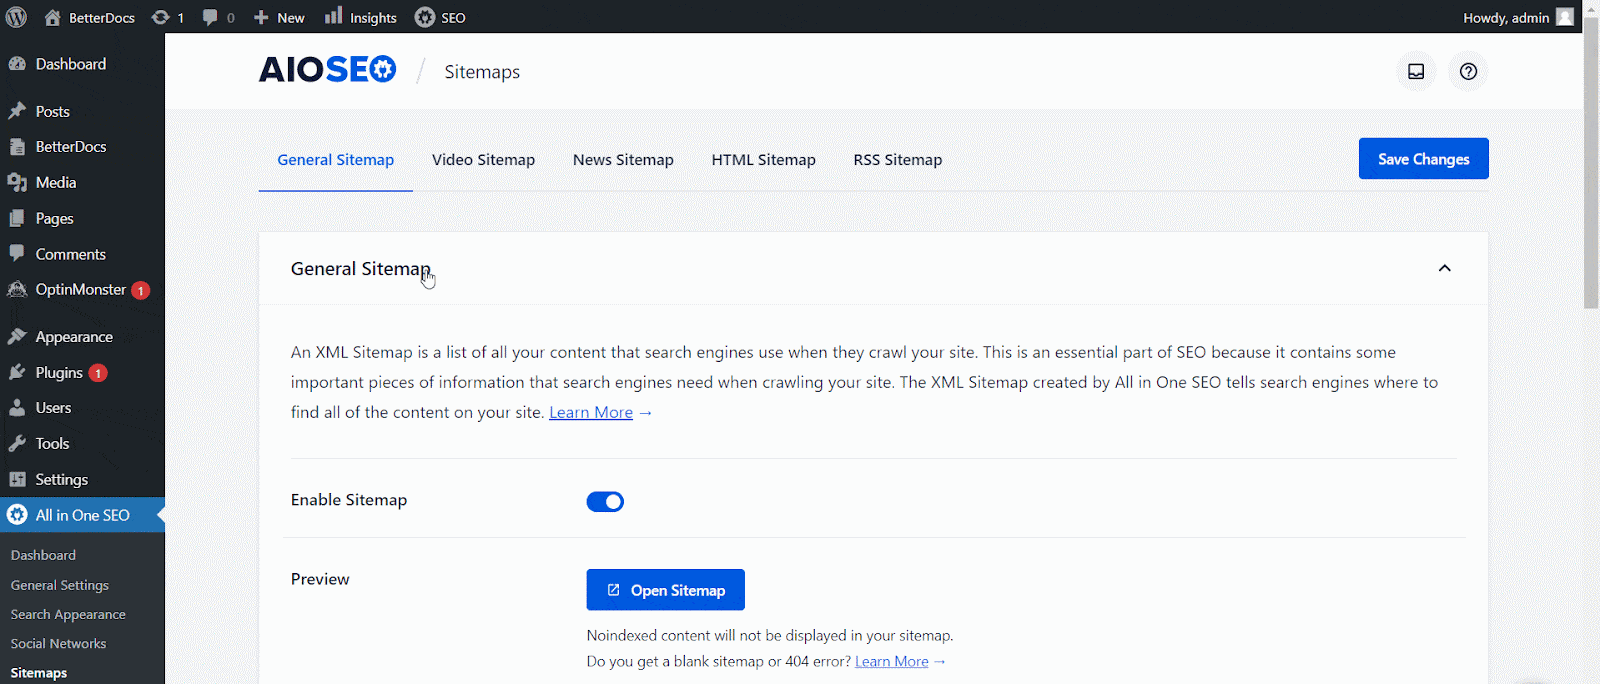Open the Users menu label
Screen dimensions: 1600x684
(53, 408)
